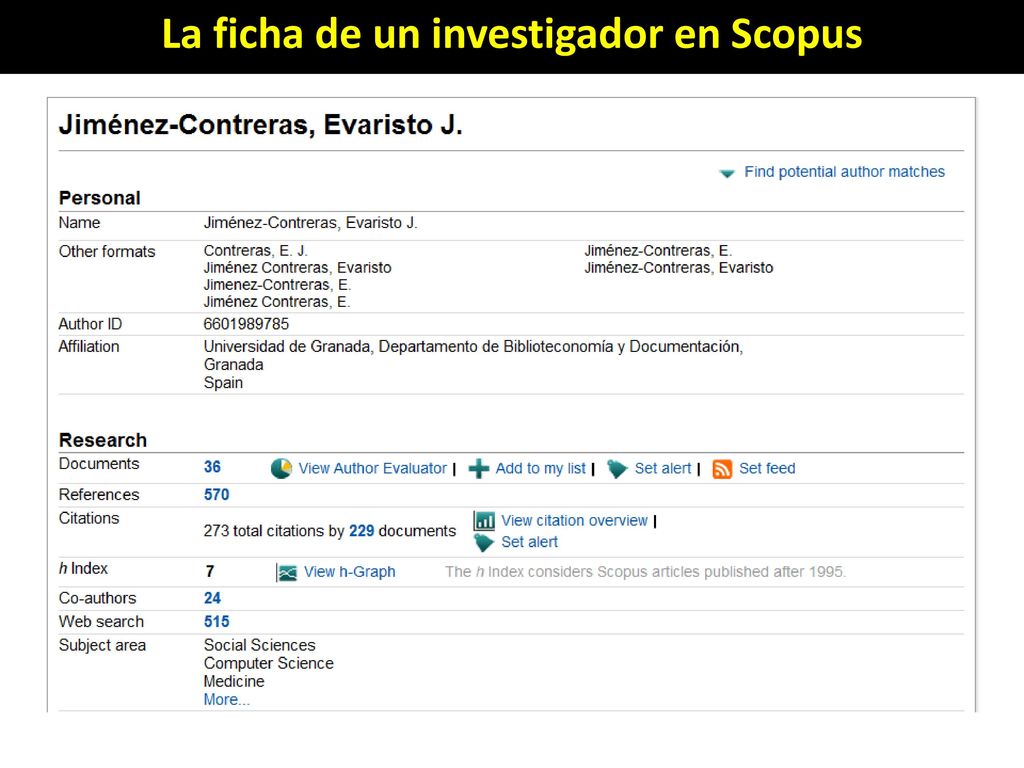1024x768 pixels.
Task: Click the References row label
Action: 99,494
